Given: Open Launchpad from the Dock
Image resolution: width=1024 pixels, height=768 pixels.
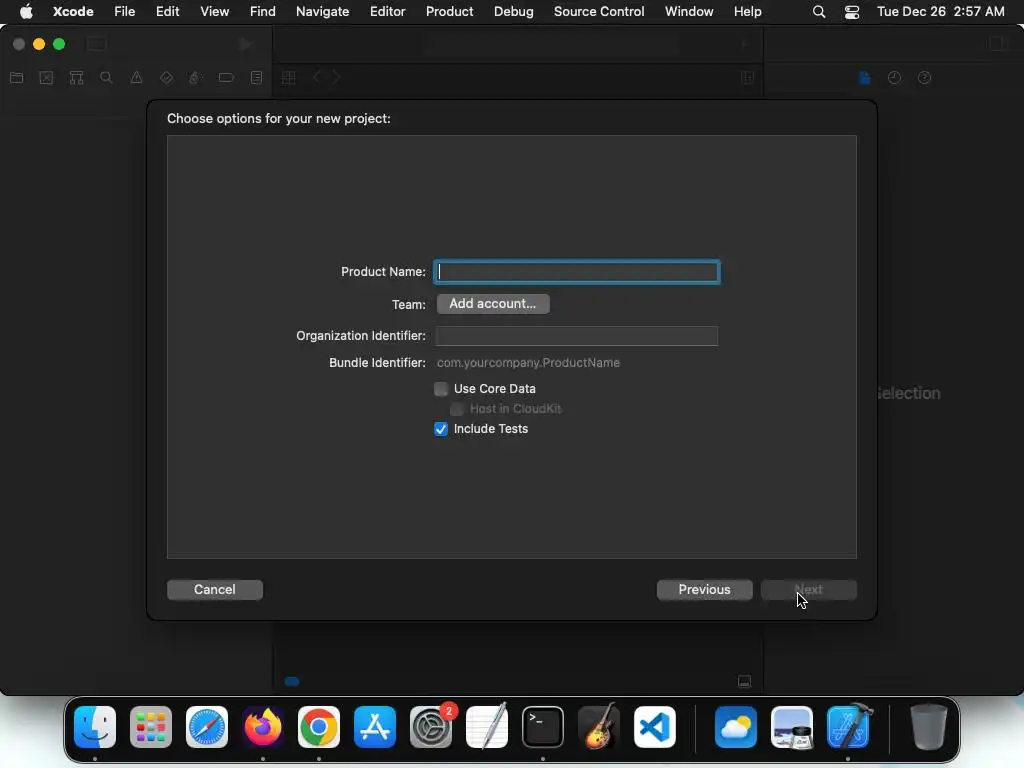Looking at the screenshot, I should (151, 727).
